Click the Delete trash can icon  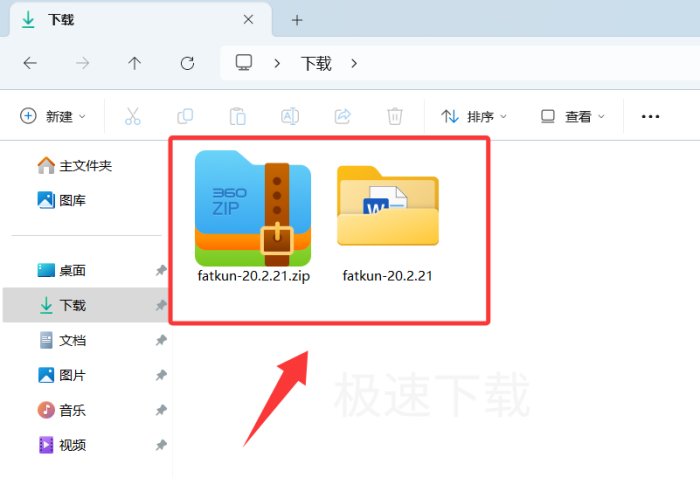pos(395,116)
